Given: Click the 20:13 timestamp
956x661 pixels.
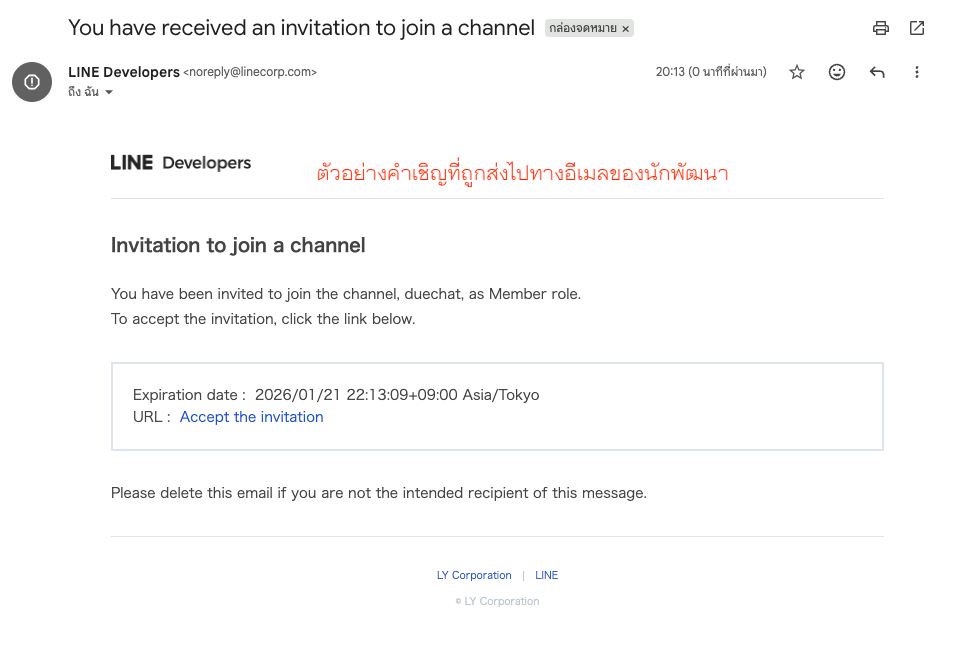Looking at the screenshot, I should (711, 72).
